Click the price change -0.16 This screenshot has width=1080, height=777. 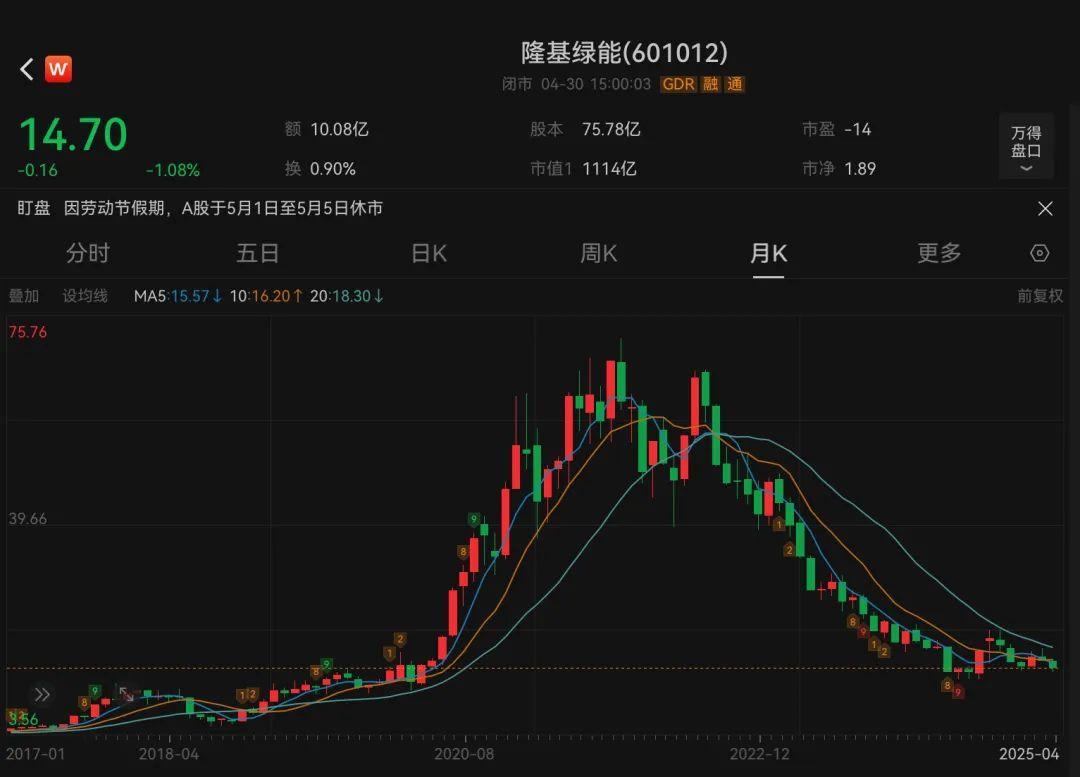pyautogui.click(x=38, y=170)
